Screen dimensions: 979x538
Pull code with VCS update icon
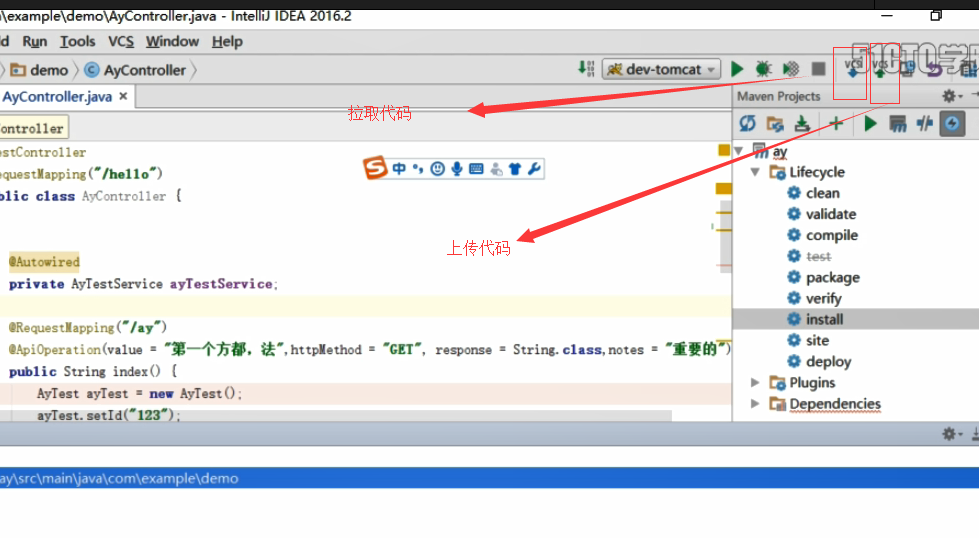pos(852,69)
